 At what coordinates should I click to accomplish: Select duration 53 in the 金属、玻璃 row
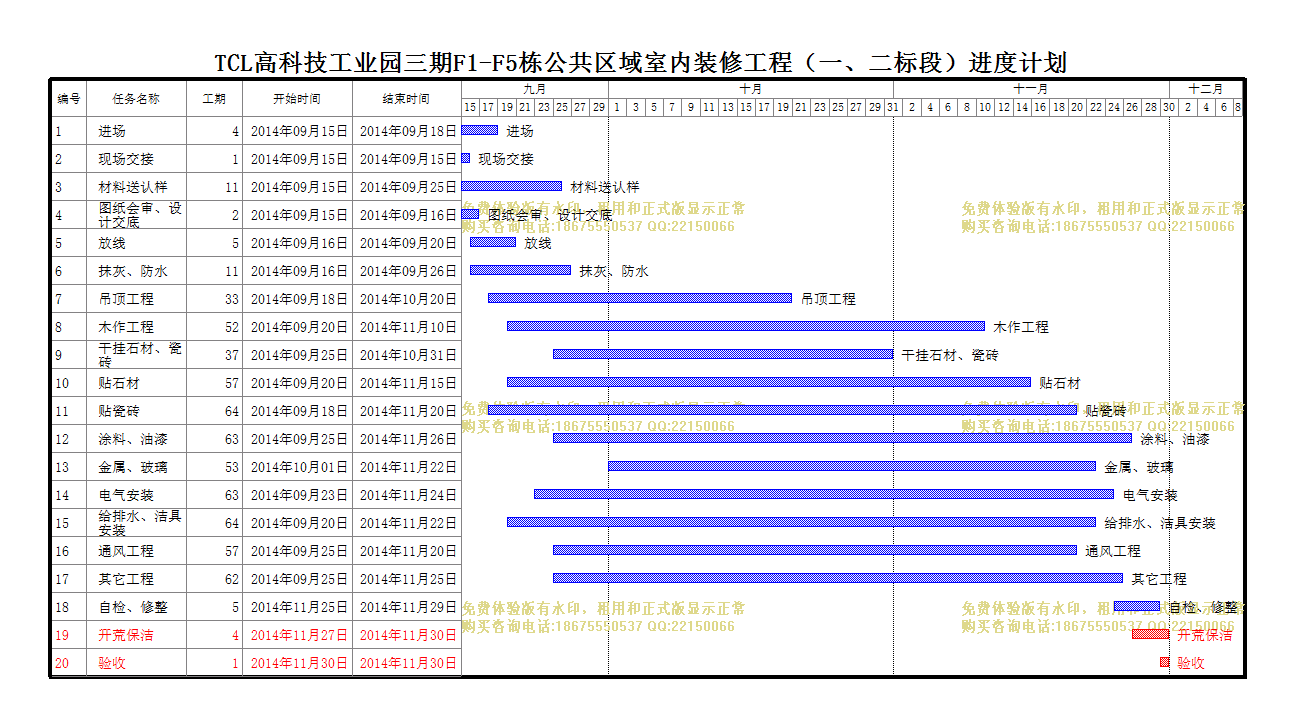232,467
